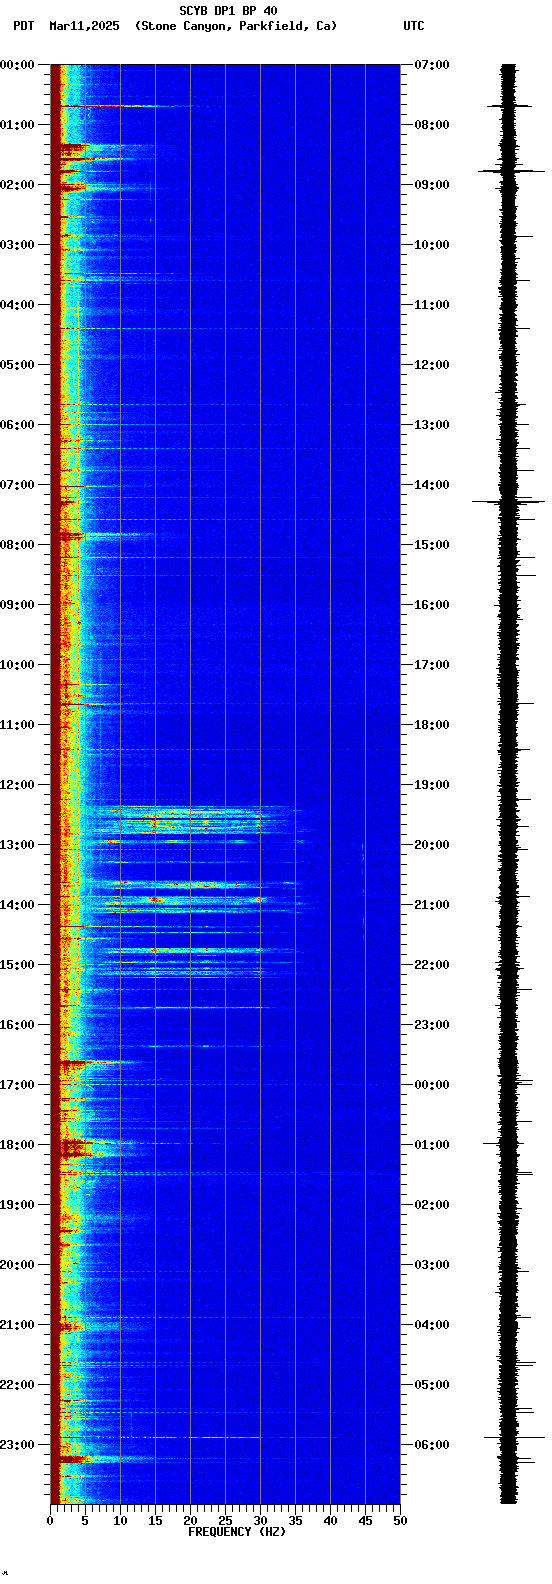The width and height of the screenshot is (552, 1584).
Task: Click the frequency axis value '20'
Action: [x=190, y=1521]
